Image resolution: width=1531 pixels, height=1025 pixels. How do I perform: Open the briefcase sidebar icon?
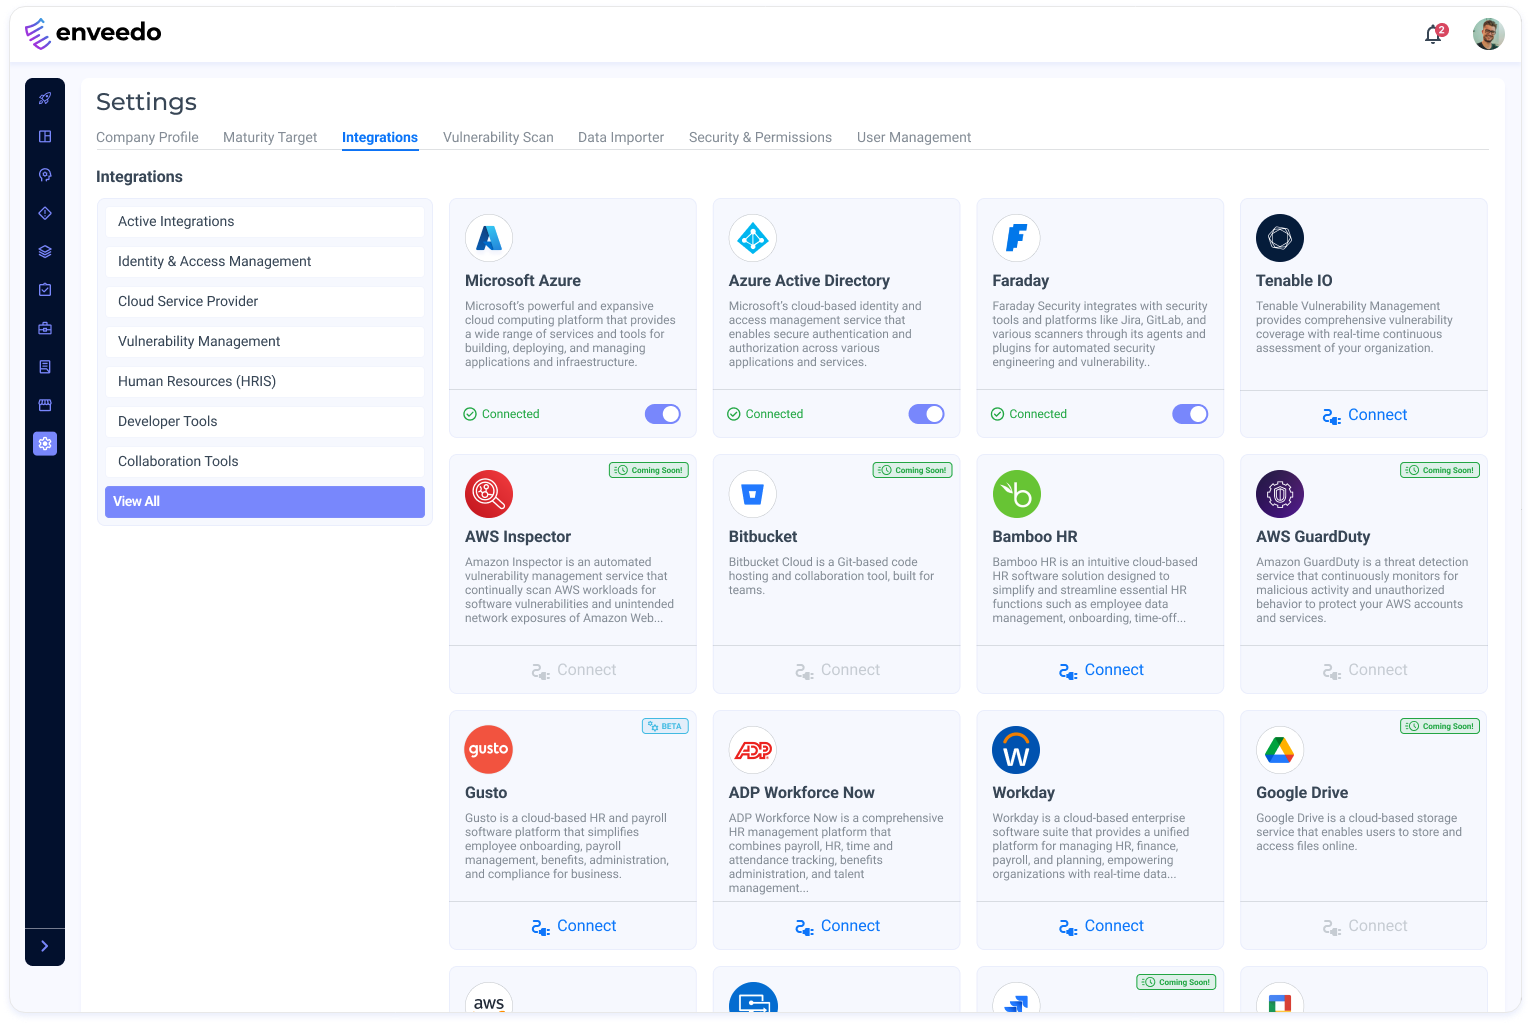45,328
